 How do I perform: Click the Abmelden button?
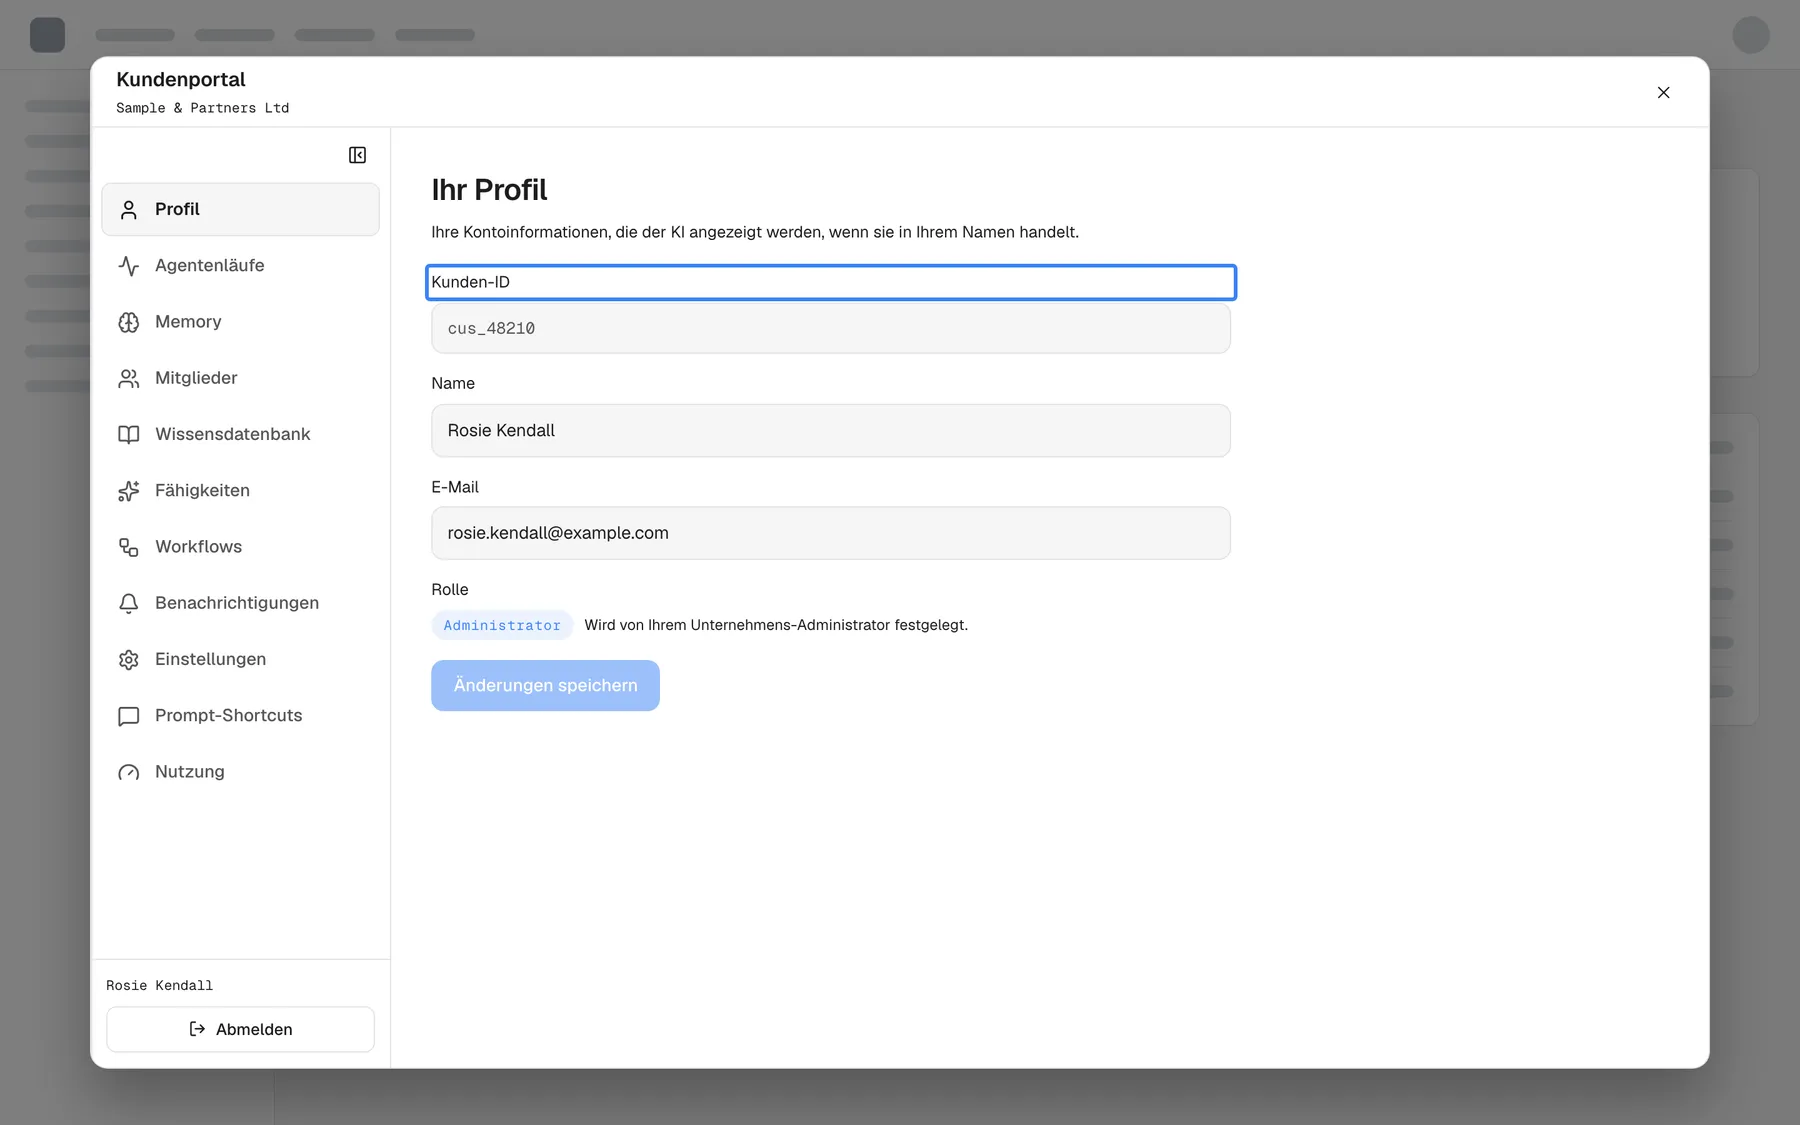click(x=240, y=1029)
